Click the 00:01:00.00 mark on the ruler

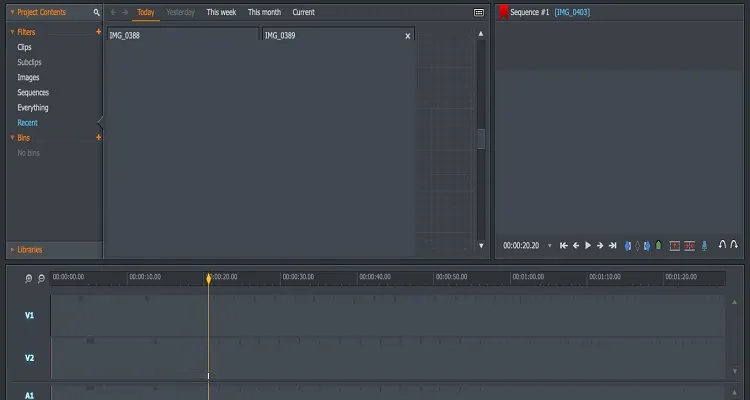pyautogui.click(x=528, y=277)
